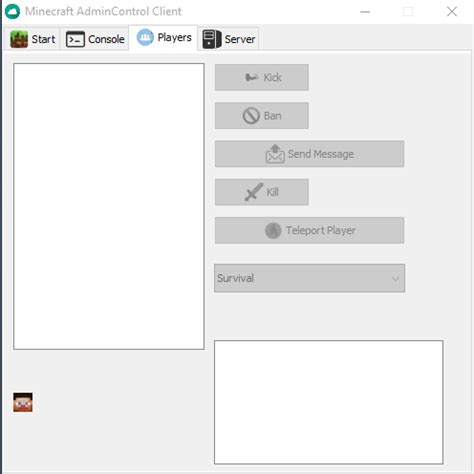Click the round icon on the Teleport Player button
The width and height of the screenshot is (474, 474).
click(x=273, y=230)
